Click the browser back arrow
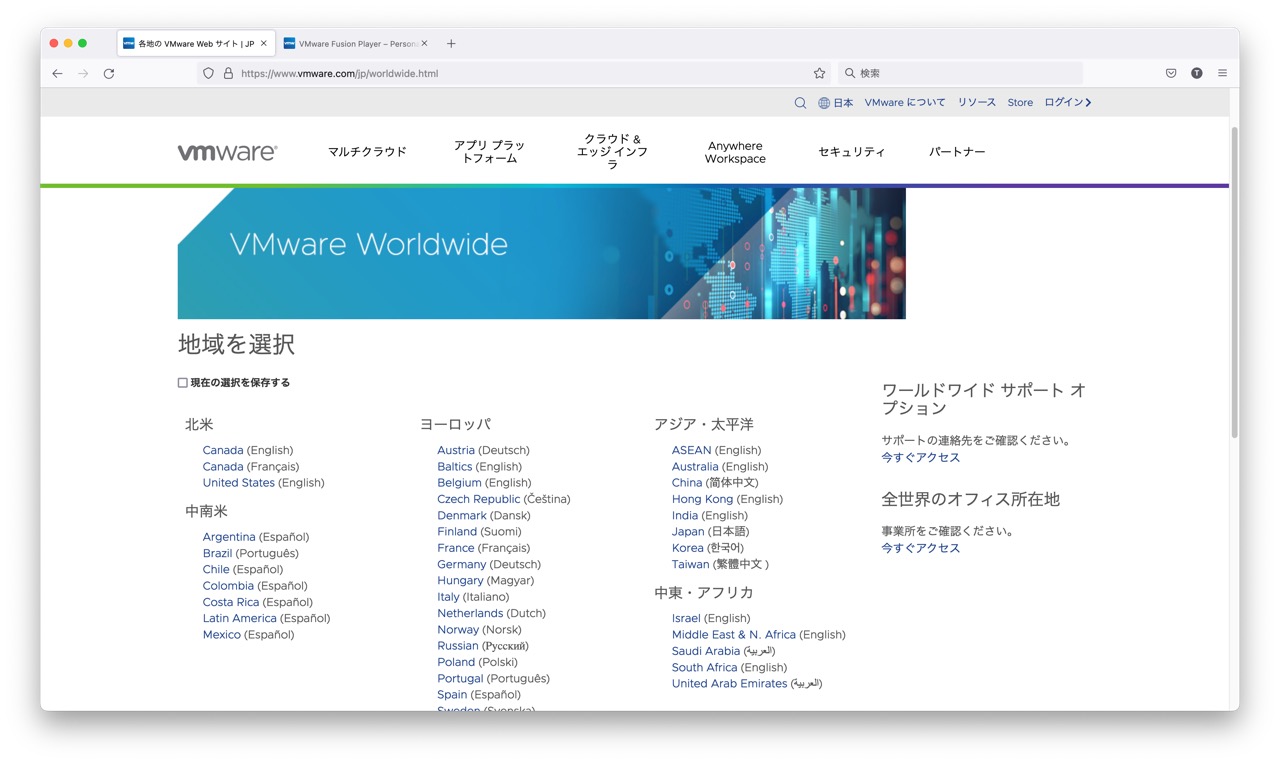Image resolution: width=1280 pixels, height=764 pixels. click(57, 73)
